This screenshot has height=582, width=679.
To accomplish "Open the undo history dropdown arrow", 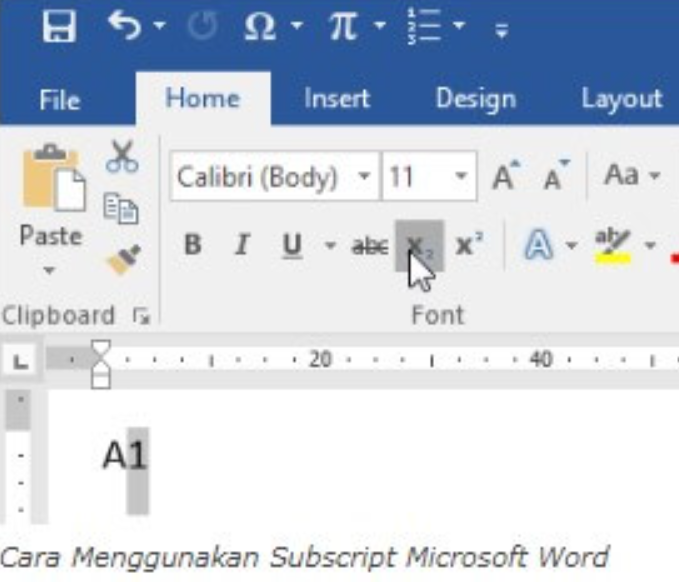I will (x=159, y=25).
